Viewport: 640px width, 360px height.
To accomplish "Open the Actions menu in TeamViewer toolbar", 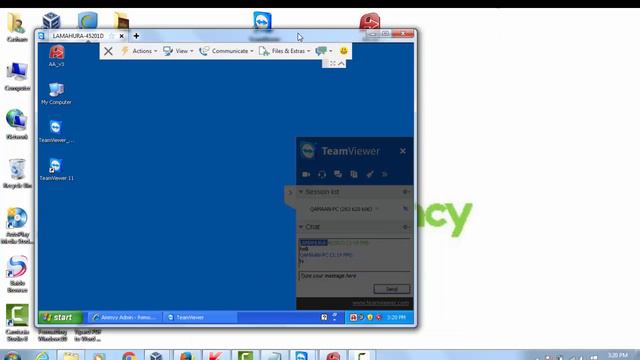I will (x=139, y=51).
